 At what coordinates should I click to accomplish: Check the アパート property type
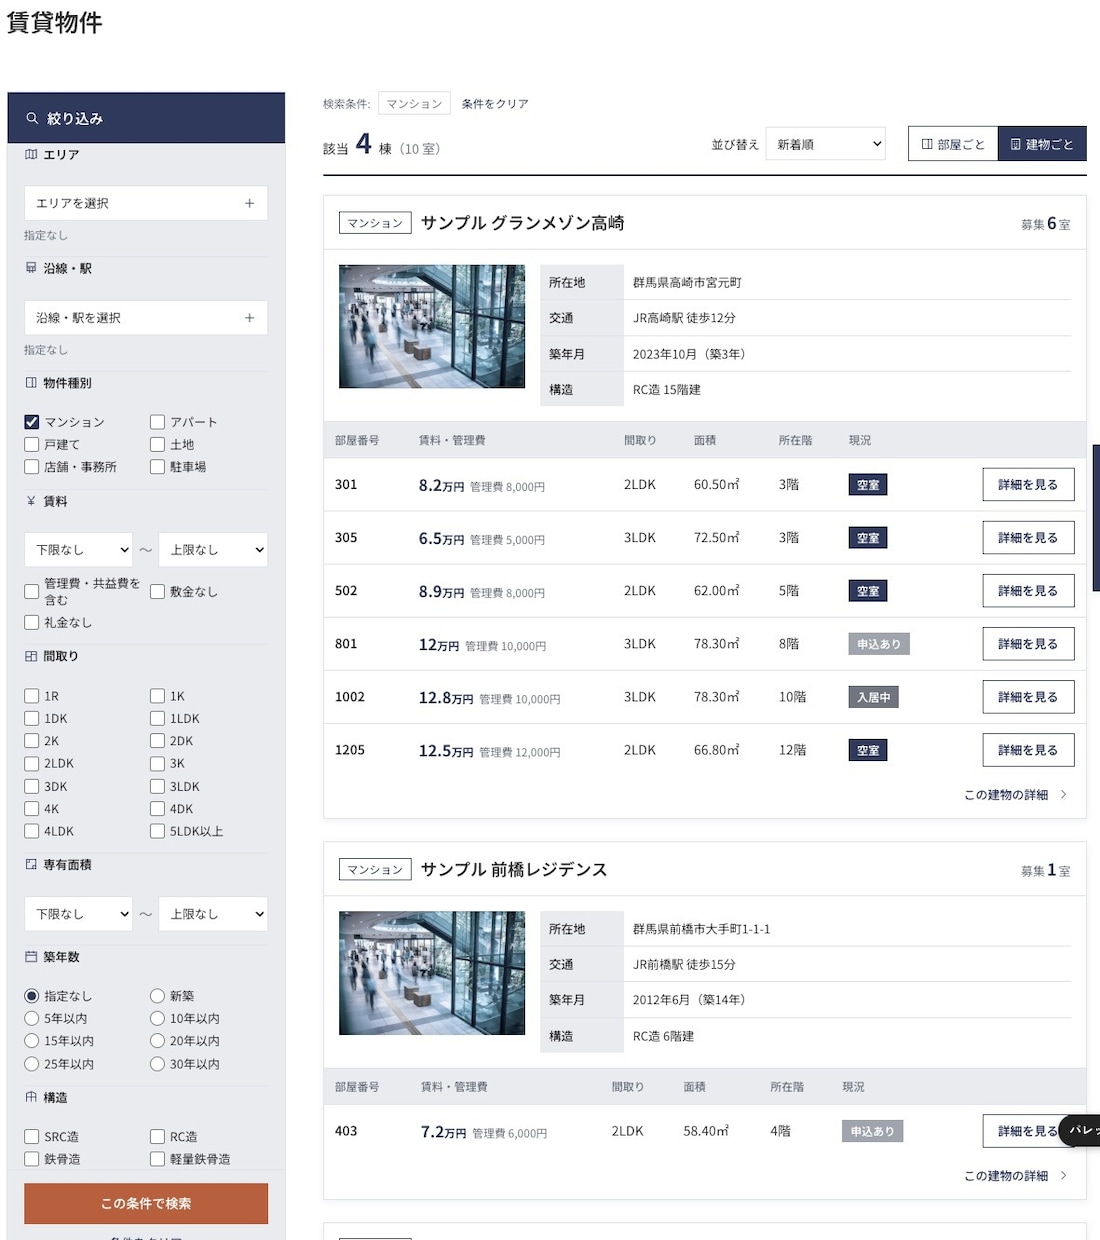[157, 422]
